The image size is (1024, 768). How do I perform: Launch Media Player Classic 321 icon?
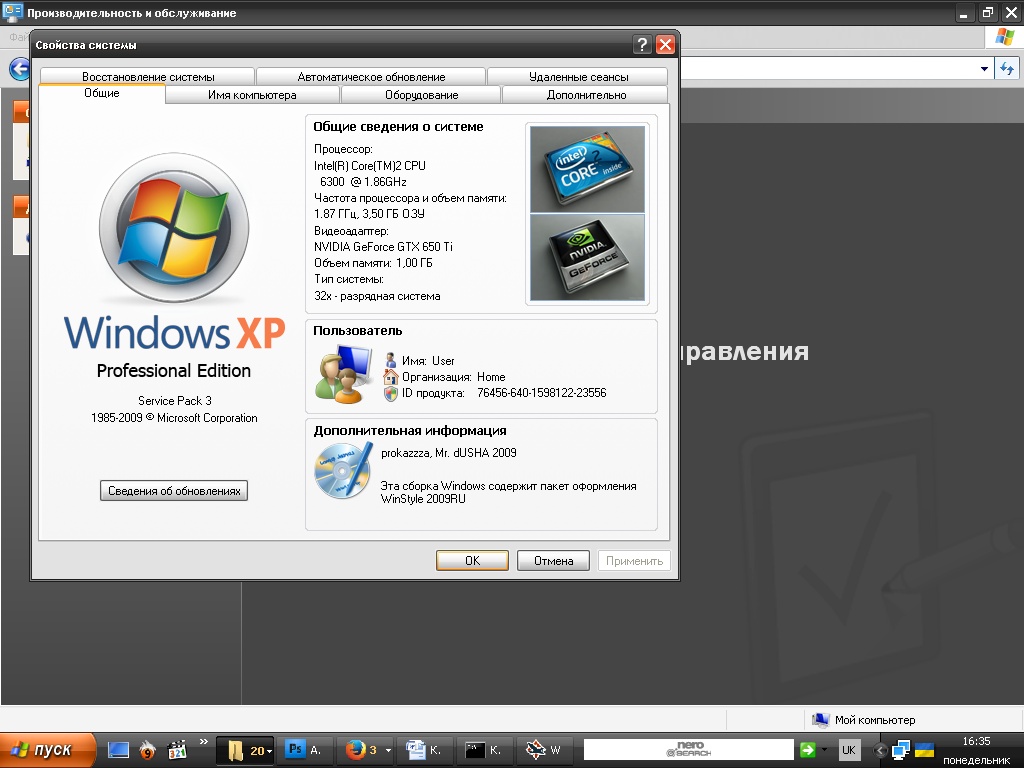click(177, 750)
